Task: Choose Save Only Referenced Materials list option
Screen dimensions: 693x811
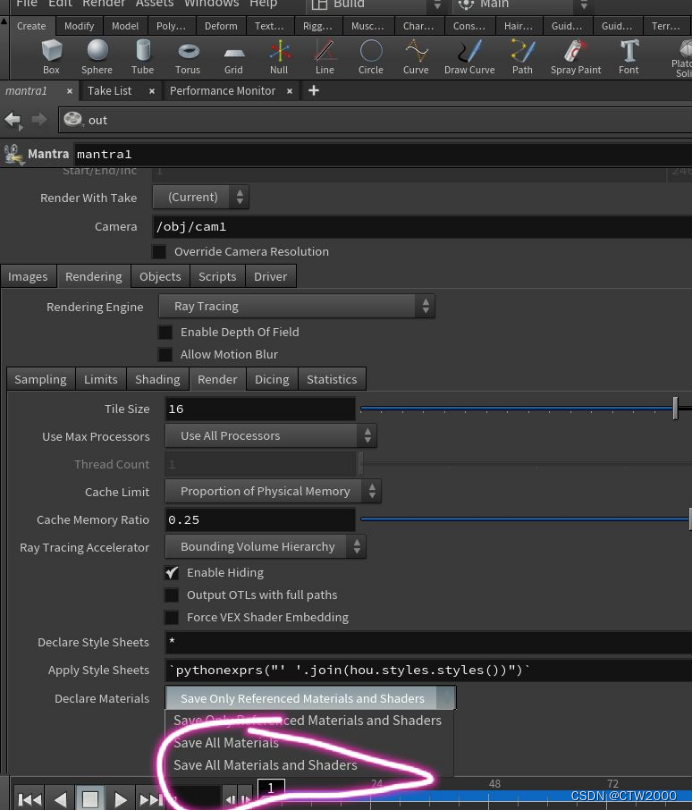Action: click(x=308, y=720)
